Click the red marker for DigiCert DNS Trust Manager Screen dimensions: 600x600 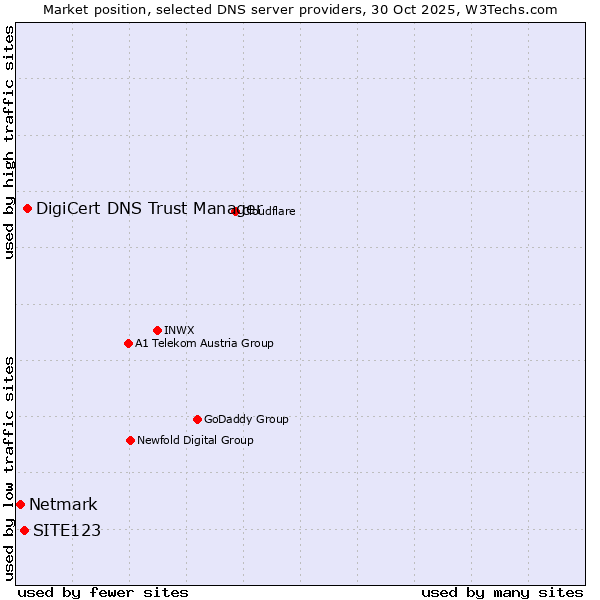tap(28, 208)
